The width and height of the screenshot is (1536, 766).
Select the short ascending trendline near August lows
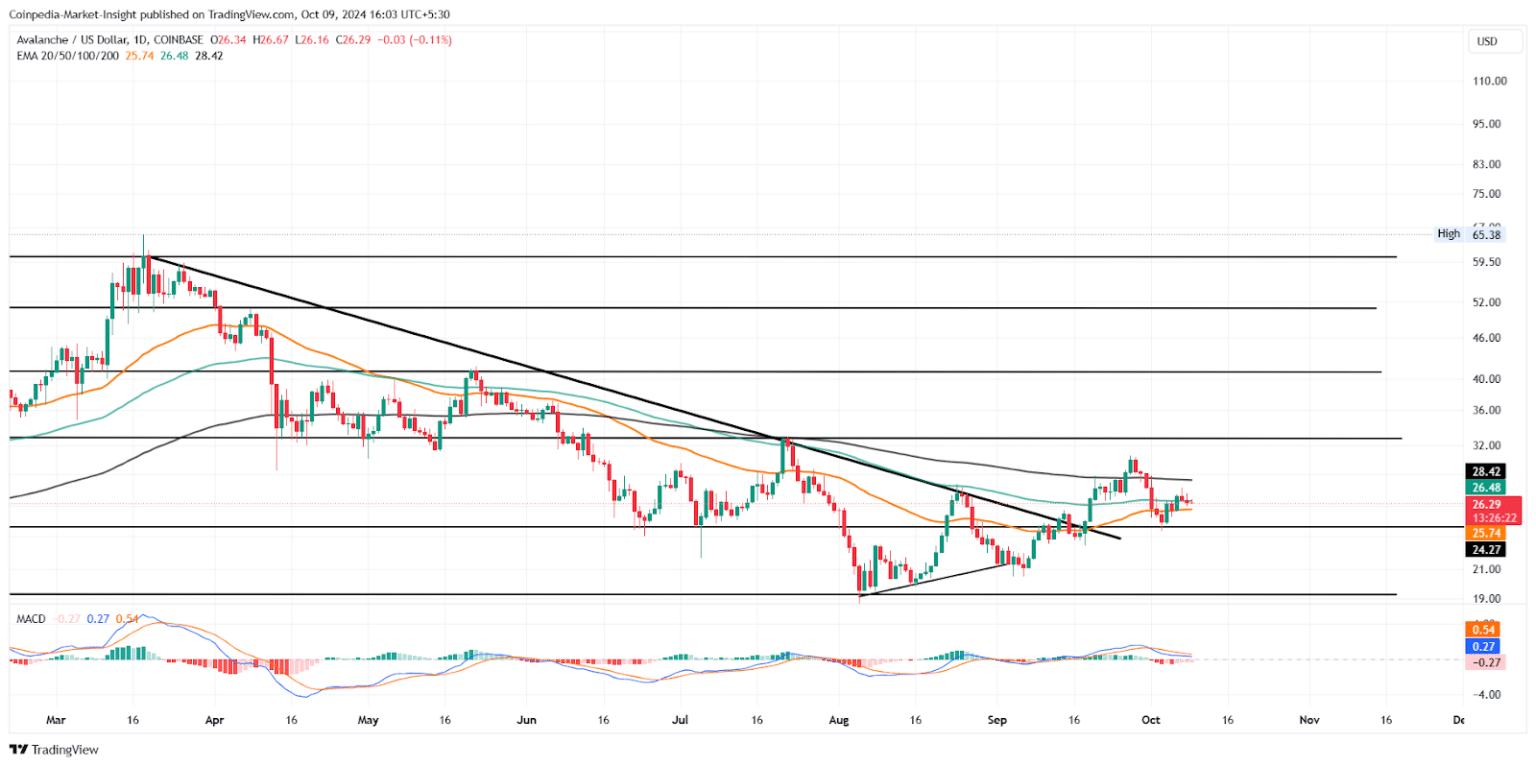click(936, 579)
